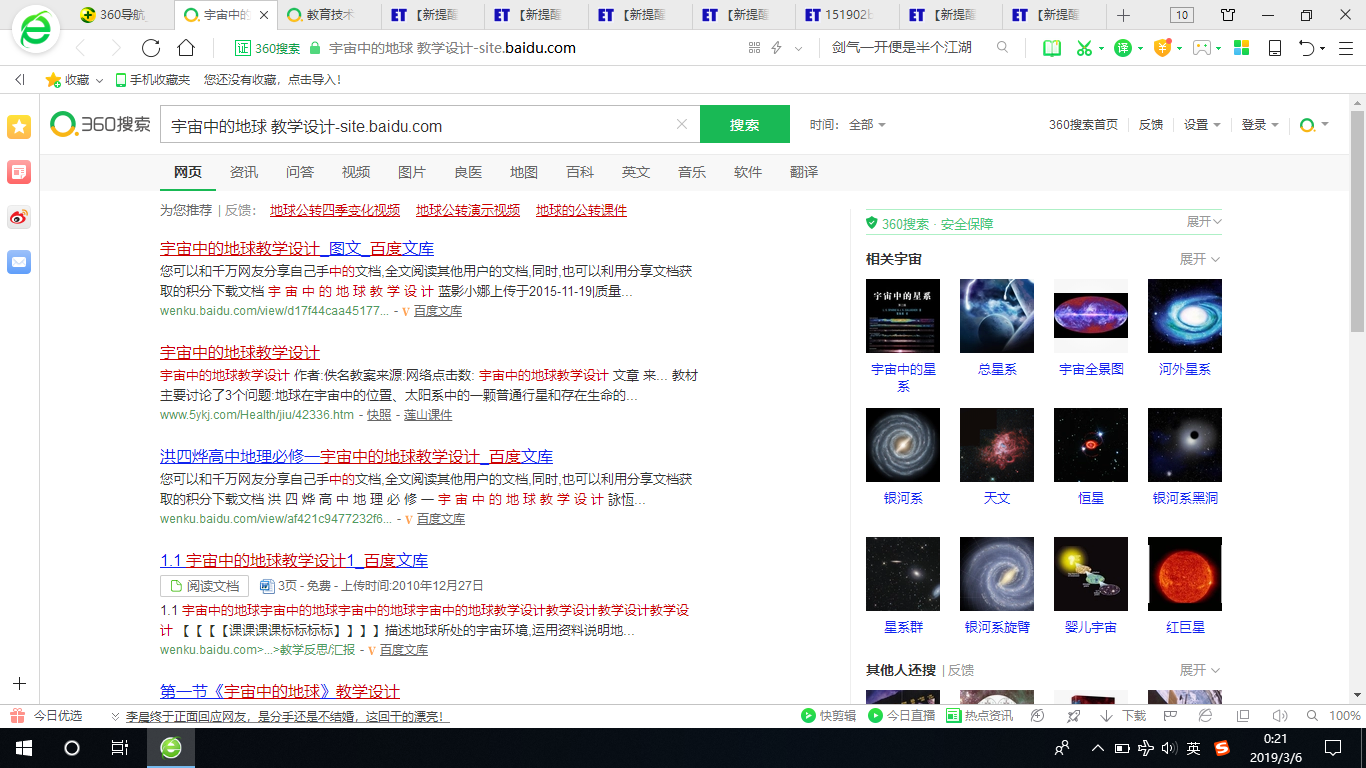Open the 登录 dropdown

[x=1260, y=125]
